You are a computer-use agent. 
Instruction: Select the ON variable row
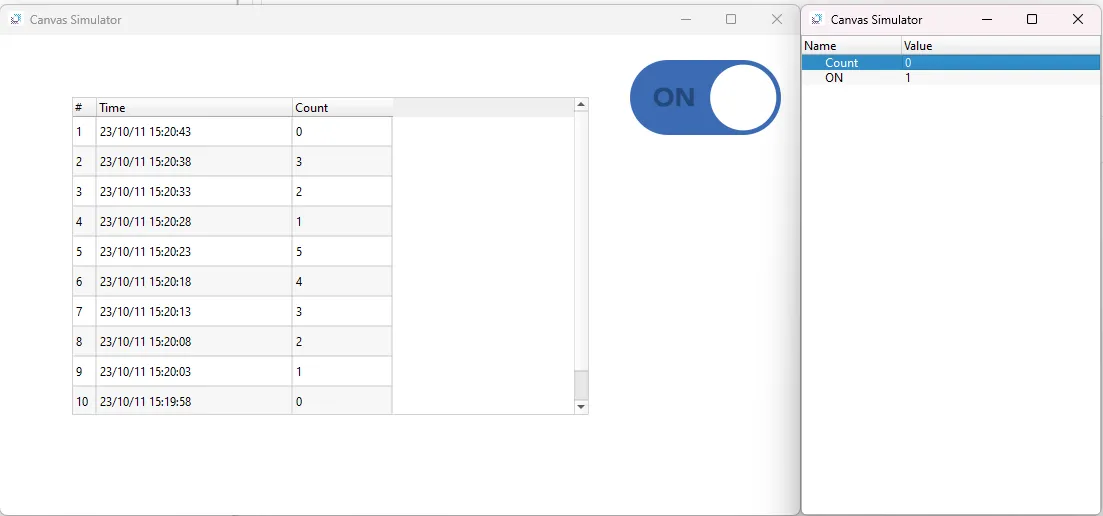tap(834, 77)
